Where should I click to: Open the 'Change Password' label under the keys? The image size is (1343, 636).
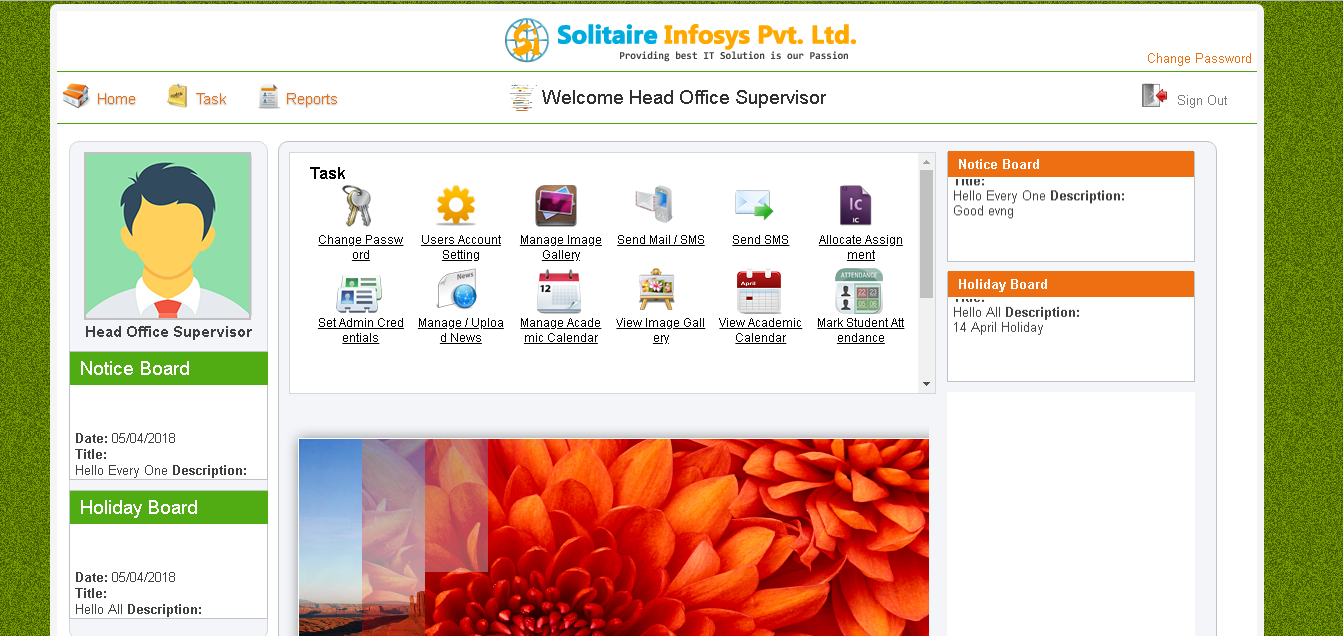click(361, 247)
